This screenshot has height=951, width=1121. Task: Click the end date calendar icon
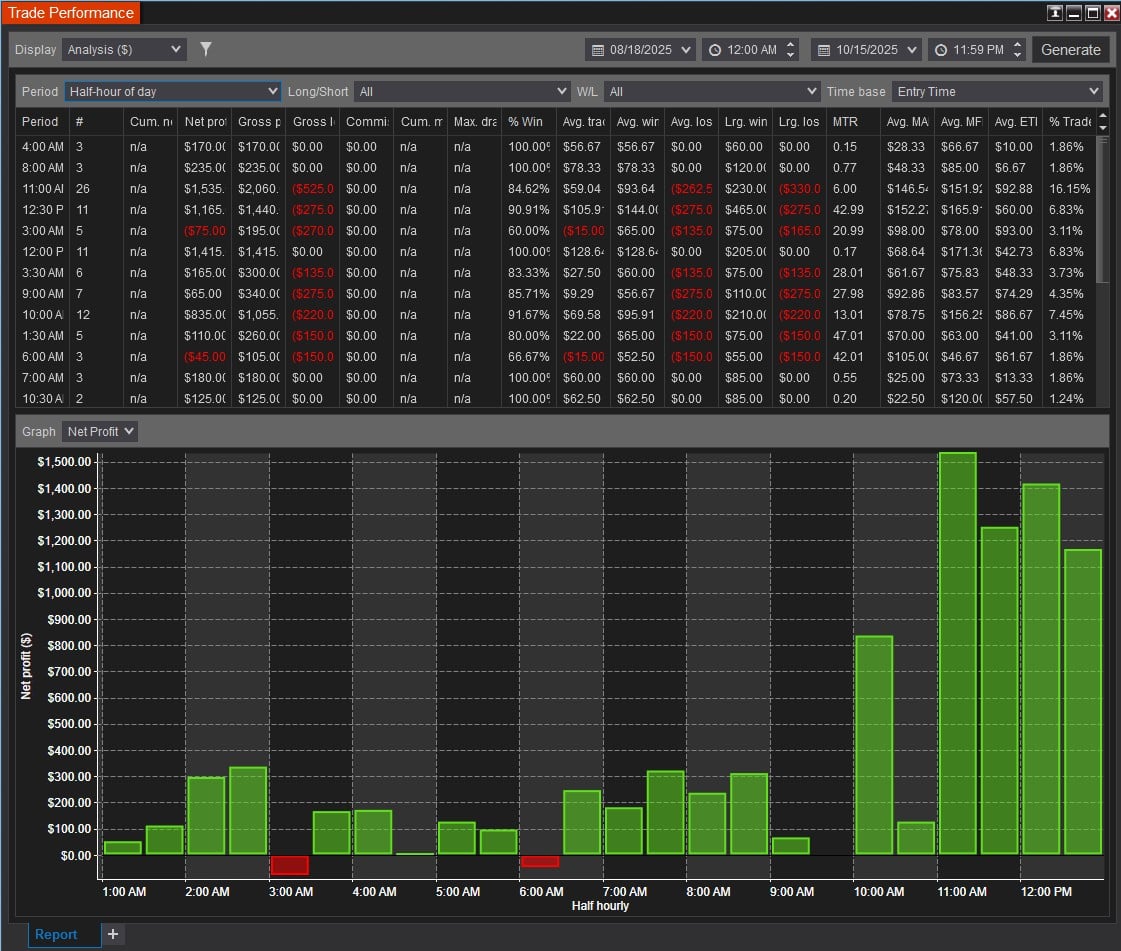(x=824, y=50)
